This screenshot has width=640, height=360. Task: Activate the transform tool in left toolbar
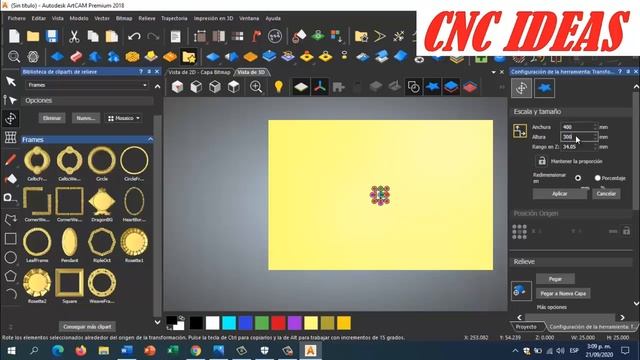click(x=10, y=118)
